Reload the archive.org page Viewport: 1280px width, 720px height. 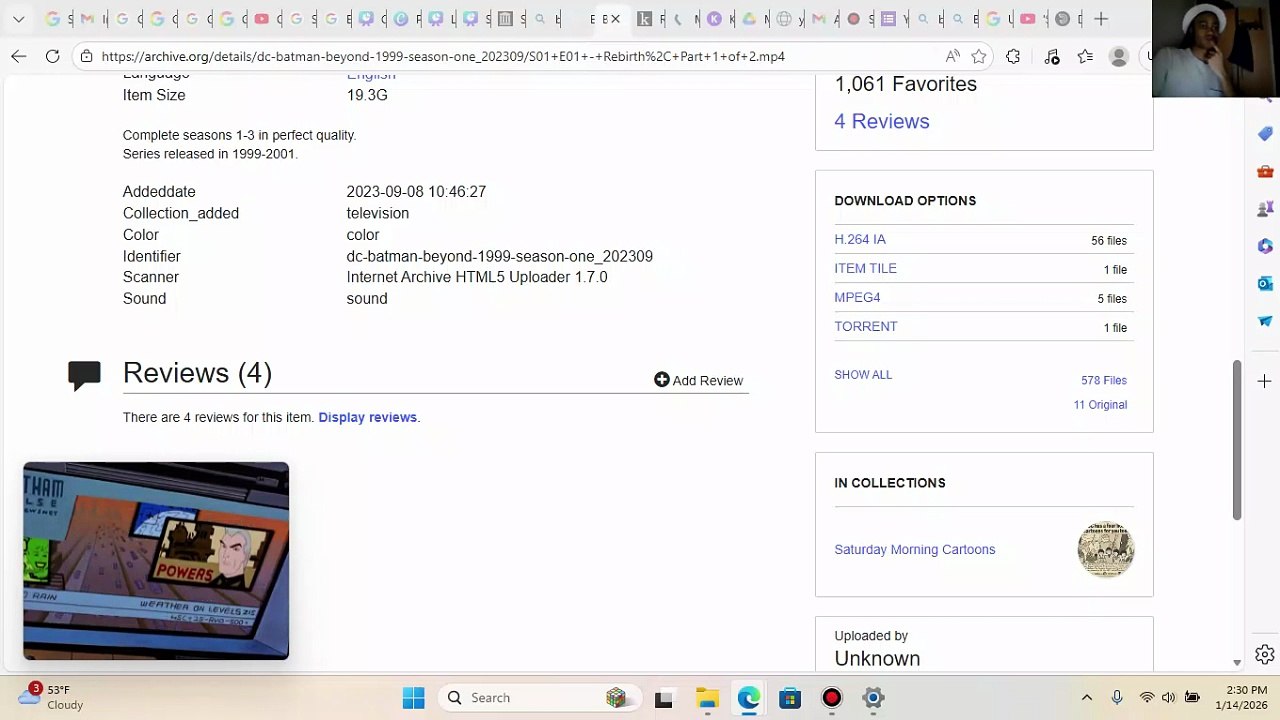click(x=53, y=57)
